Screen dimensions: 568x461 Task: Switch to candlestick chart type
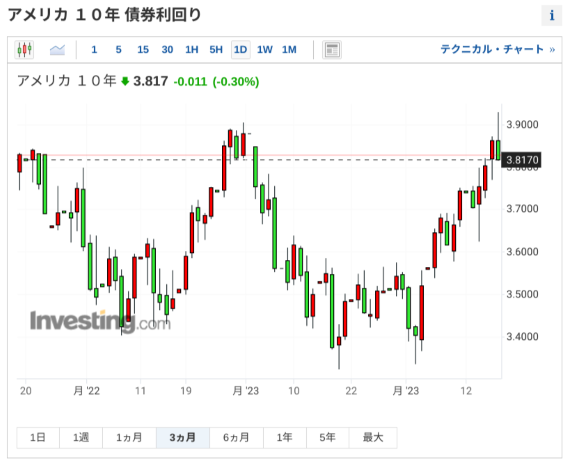(24, 49)
